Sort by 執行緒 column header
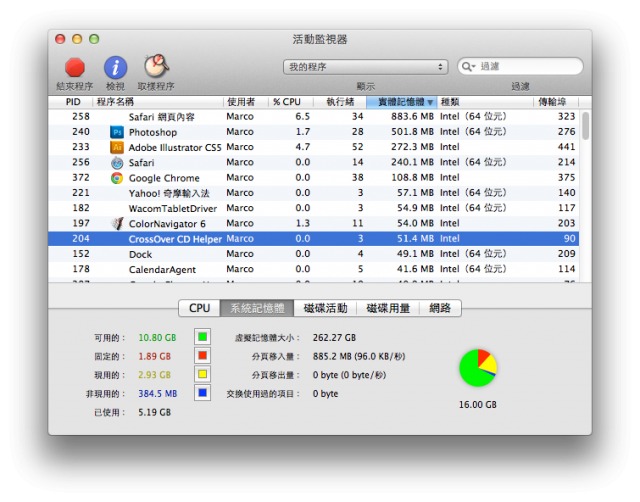The image size is (640, 502). coord(340,102)
